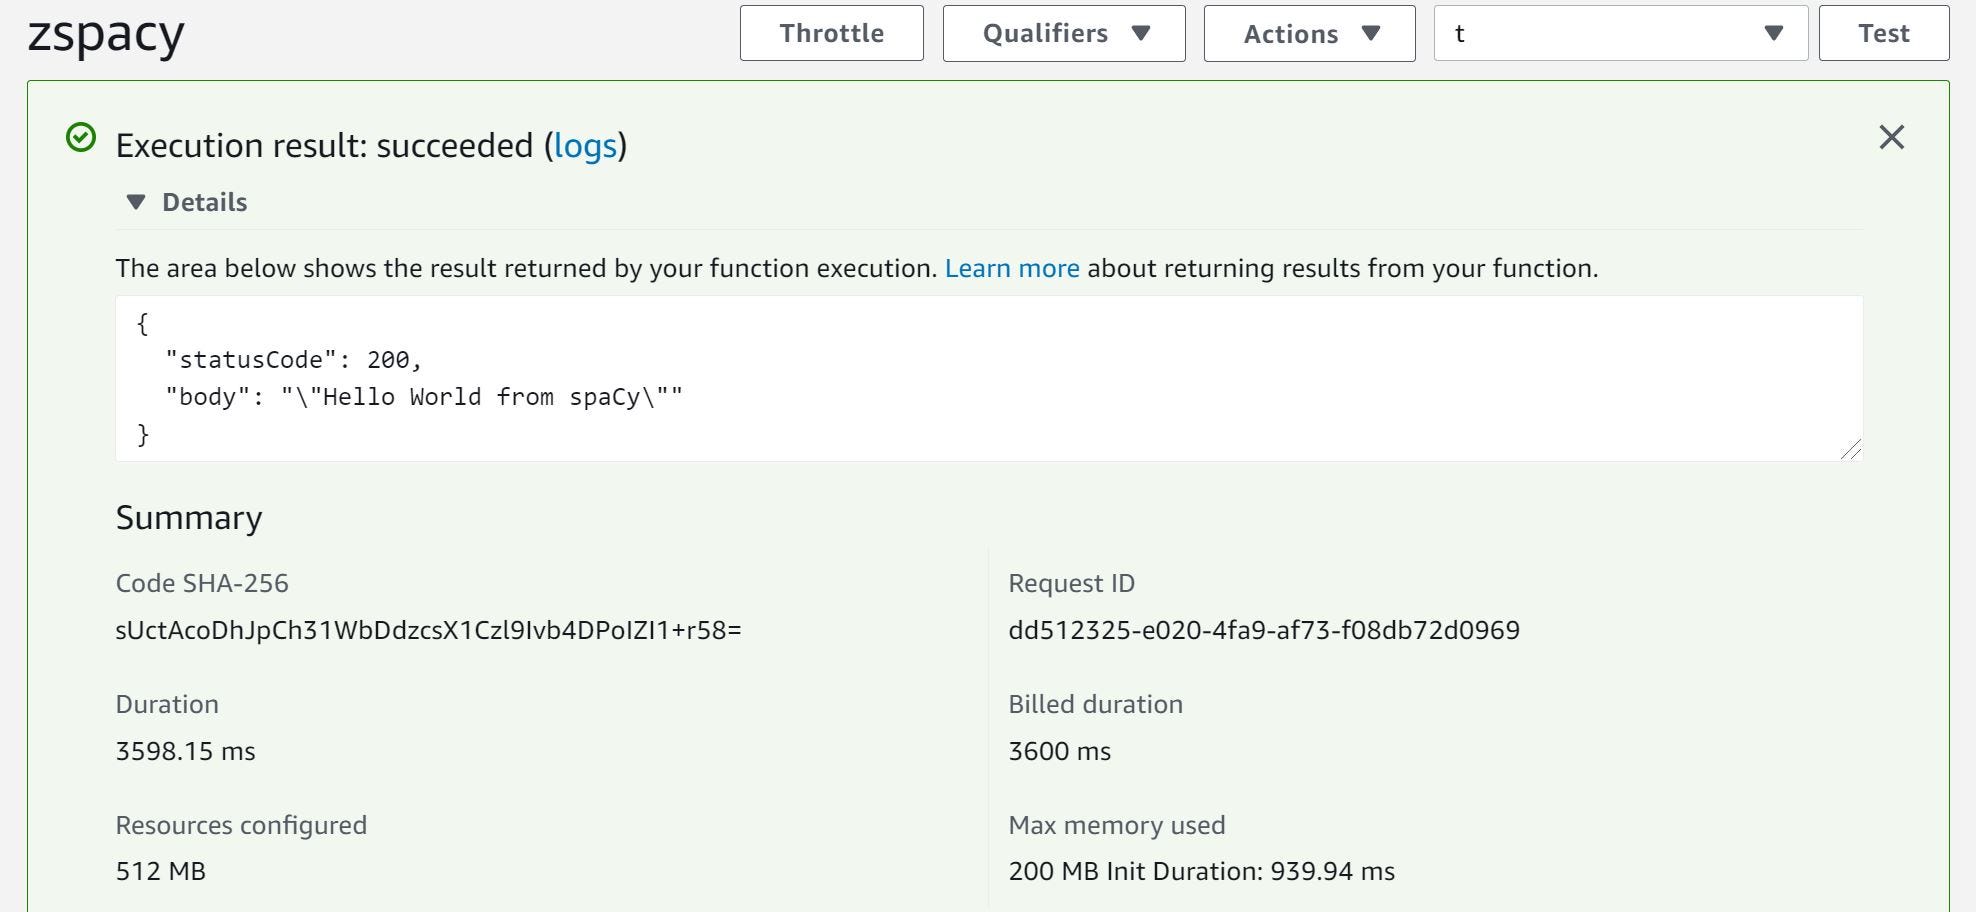Screen dimensions: 1976x912
Task: Open the execution logs link
Action: click(585, 146)
